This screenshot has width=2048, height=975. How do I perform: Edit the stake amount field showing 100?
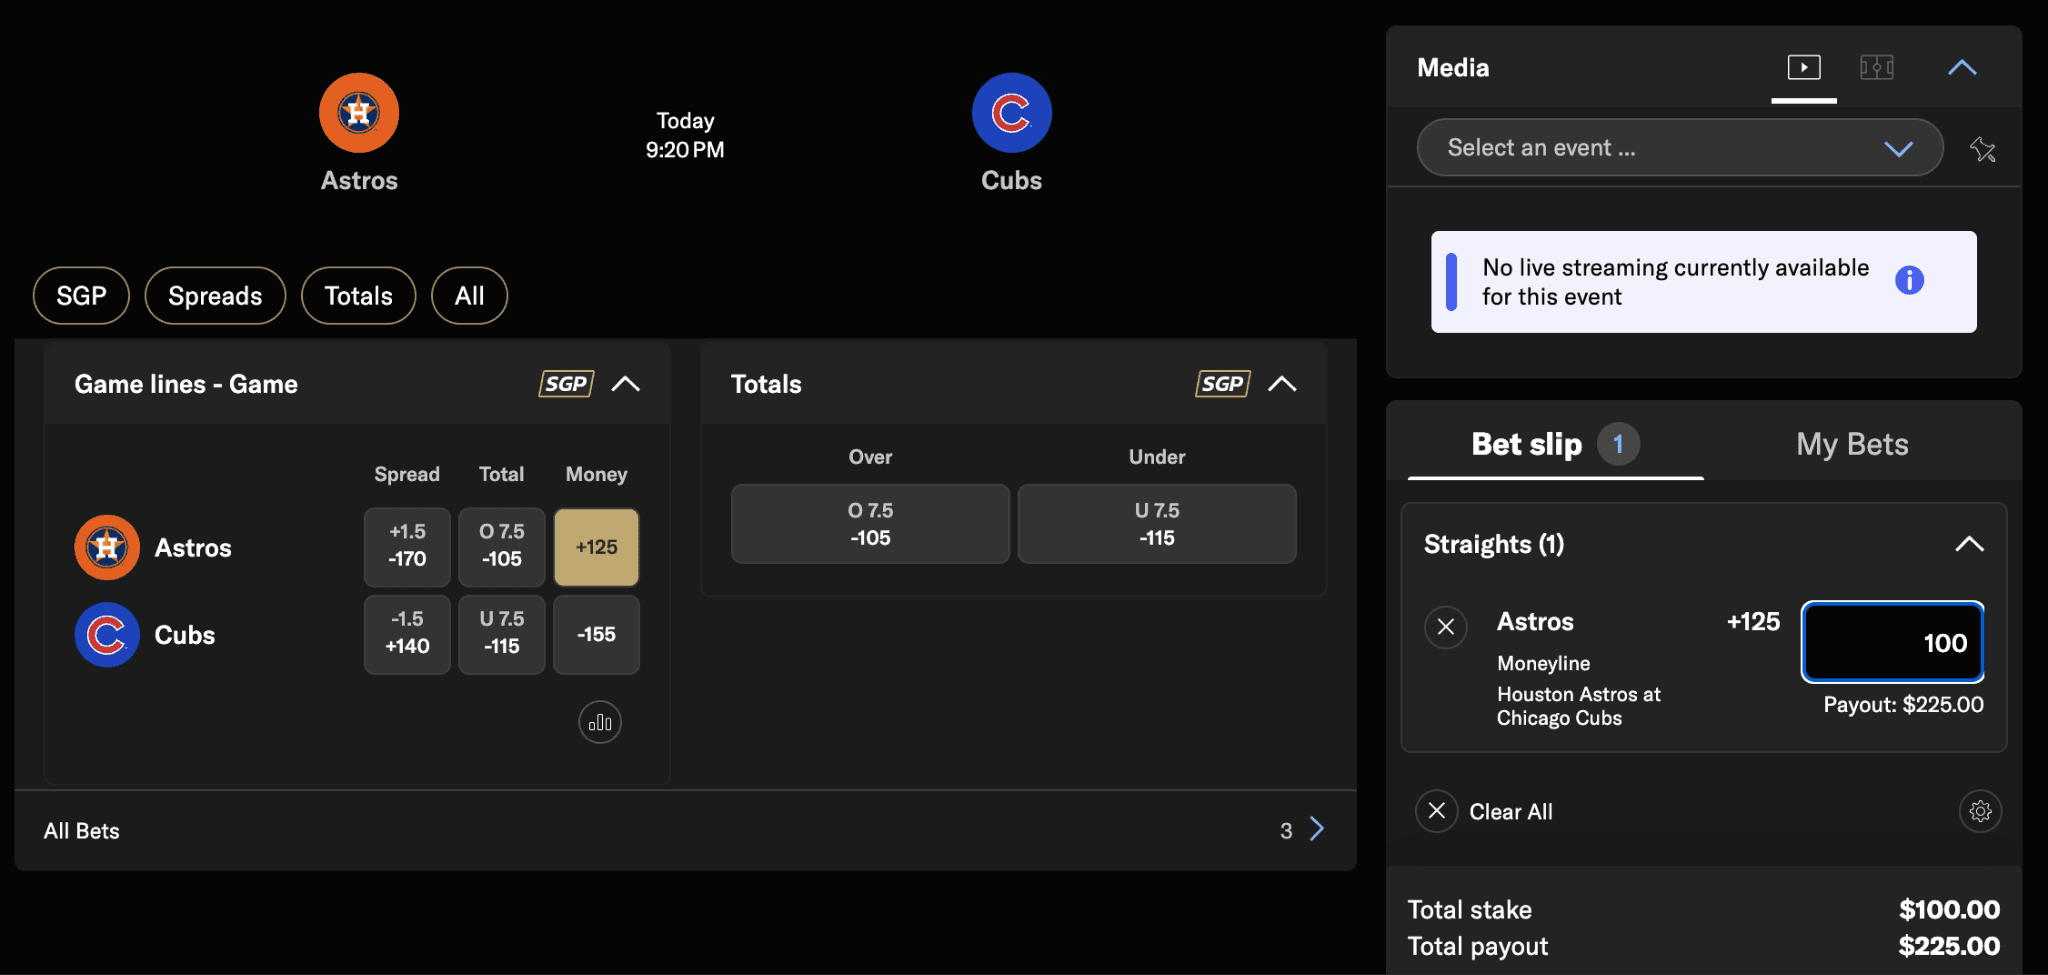click(1892, 642)
